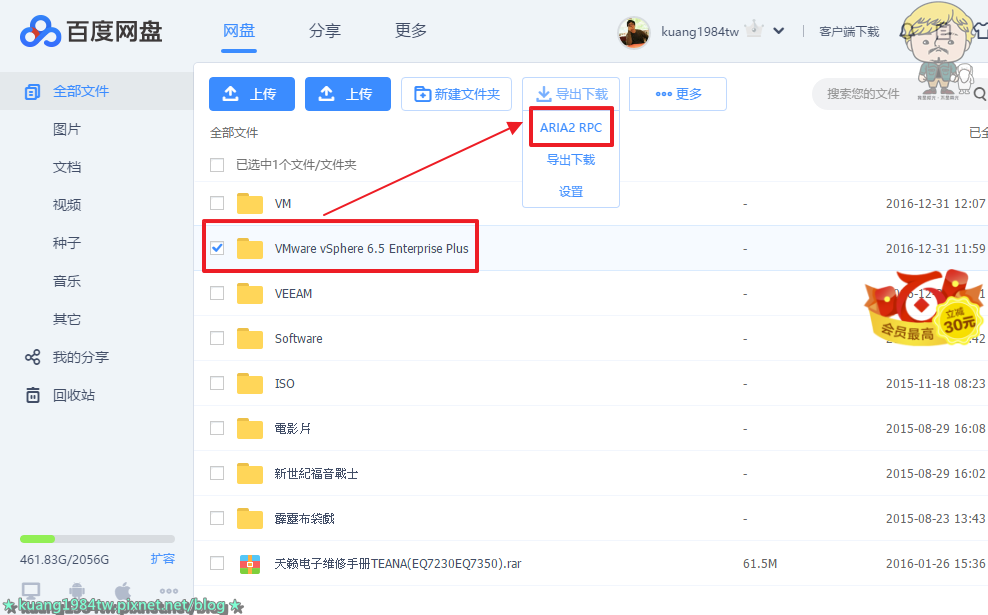Open the 霹靂布袋戲 folder icon

(250, 518)
